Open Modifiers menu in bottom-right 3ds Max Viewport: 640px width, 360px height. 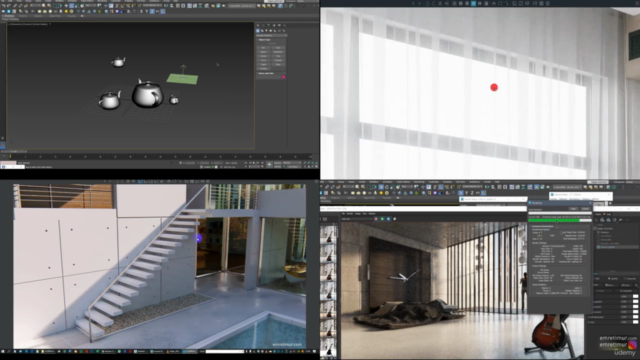(x=374, y=182)
